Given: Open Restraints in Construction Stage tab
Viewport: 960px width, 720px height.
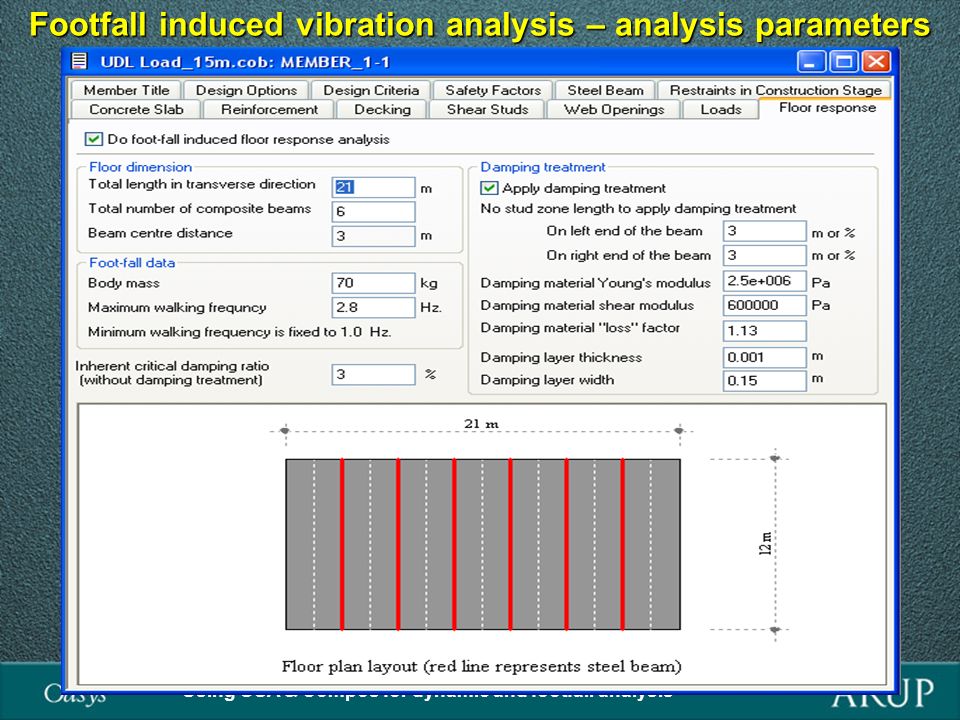Looking at the screenshot, I should tap(775, 90).
